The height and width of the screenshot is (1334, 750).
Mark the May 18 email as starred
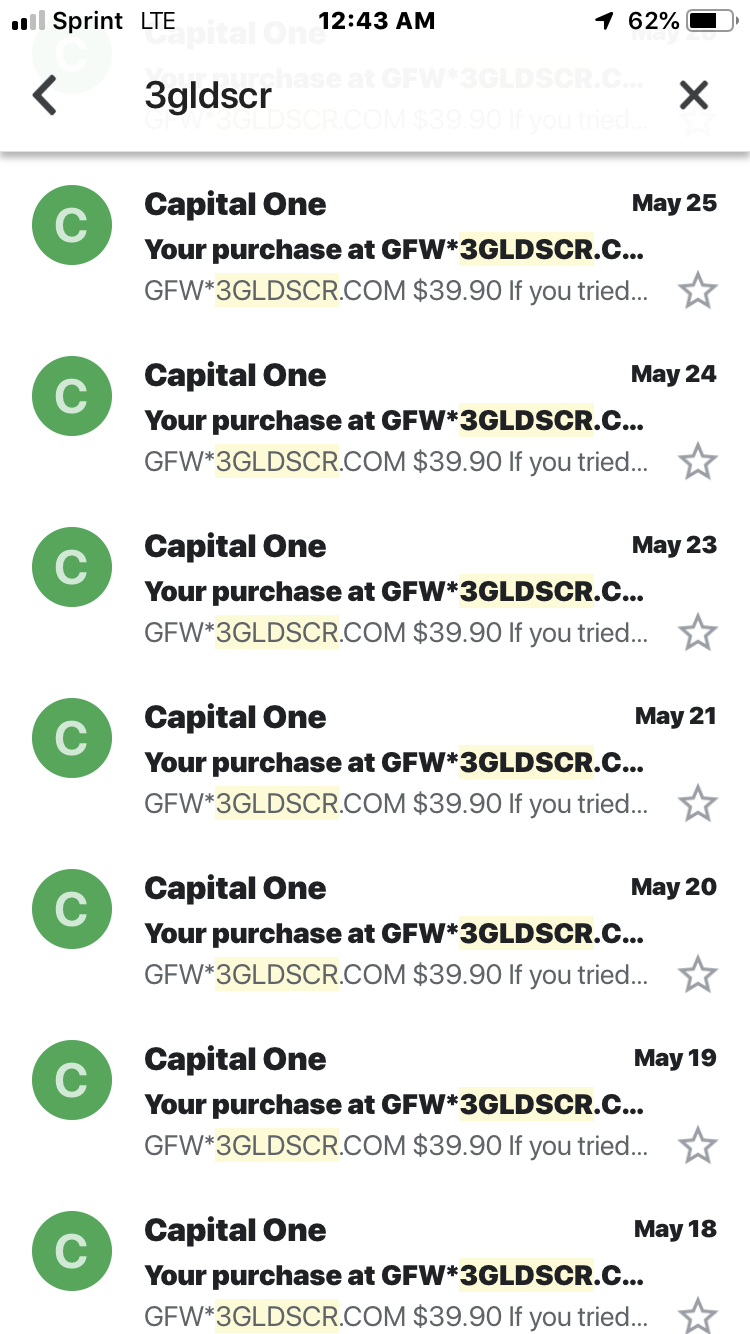tap(698, 1315)
